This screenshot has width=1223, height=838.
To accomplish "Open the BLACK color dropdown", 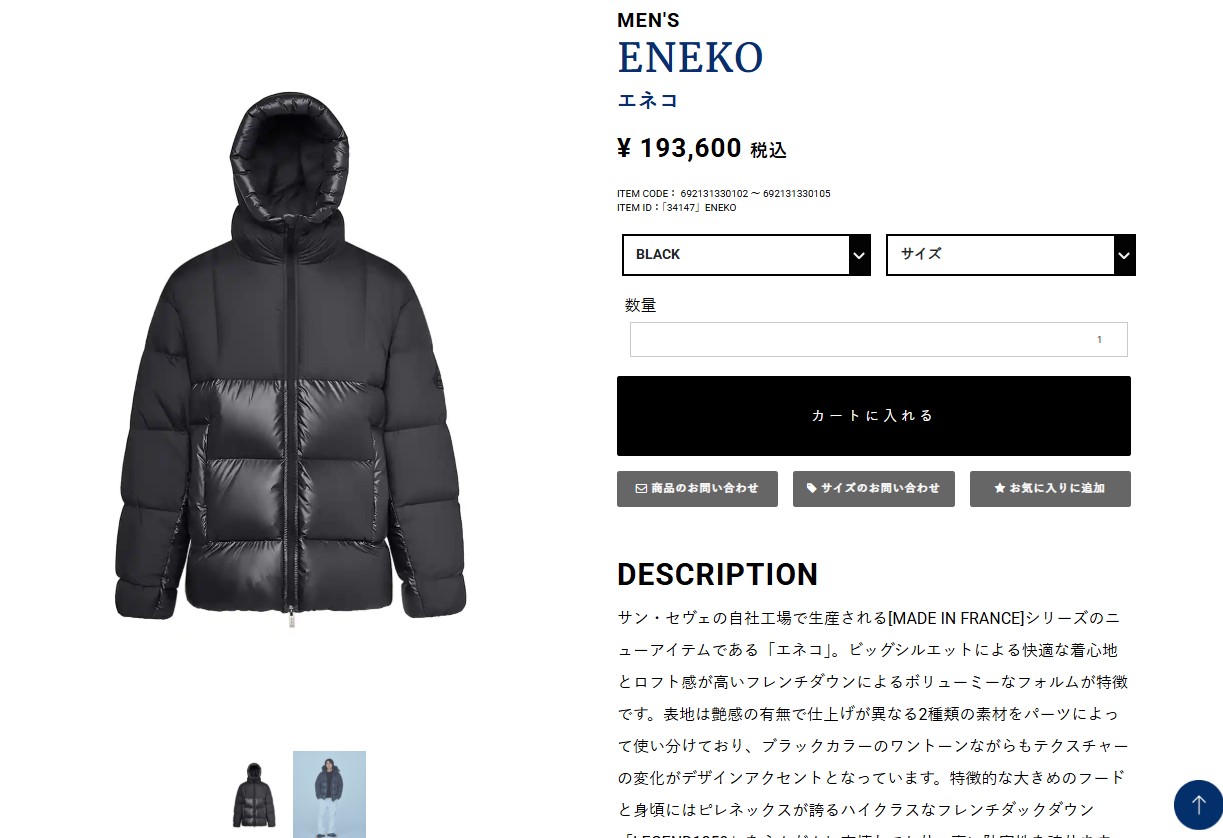I will [x=746, y=255].
